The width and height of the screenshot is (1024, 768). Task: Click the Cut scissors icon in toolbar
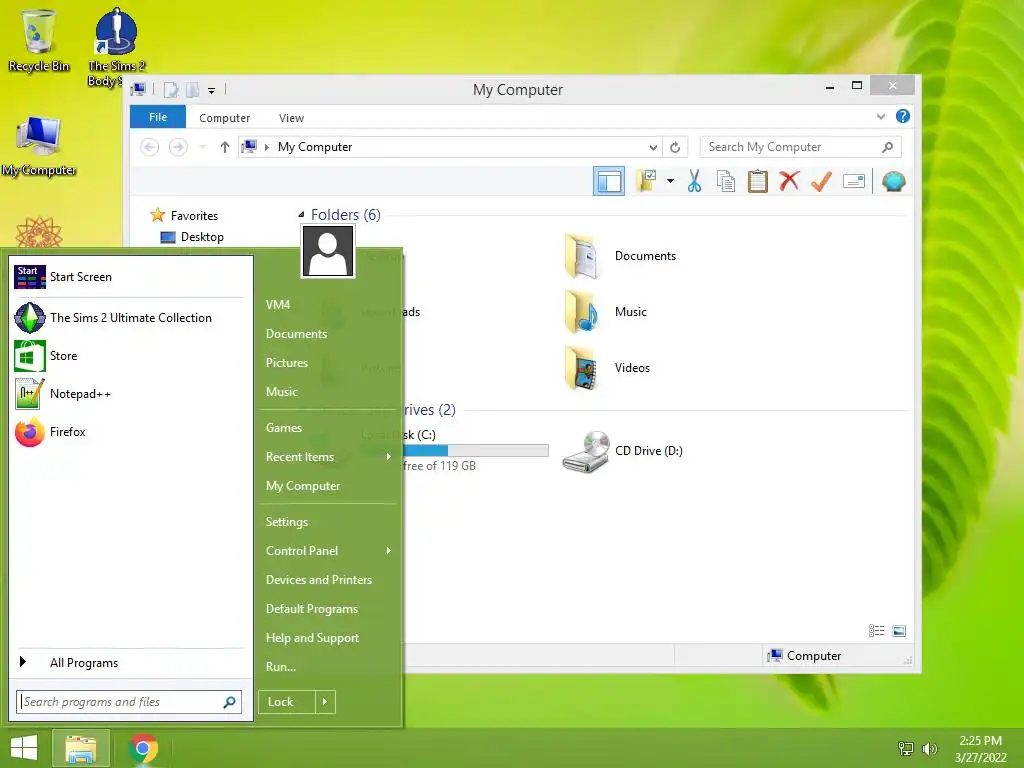[x=694, y=181]
